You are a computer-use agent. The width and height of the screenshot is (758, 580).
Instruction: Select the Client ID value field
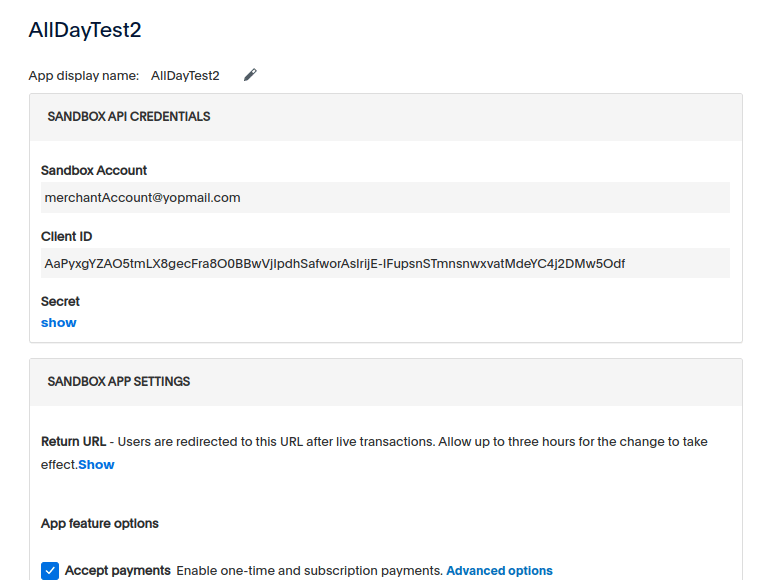tap(385, 264)
